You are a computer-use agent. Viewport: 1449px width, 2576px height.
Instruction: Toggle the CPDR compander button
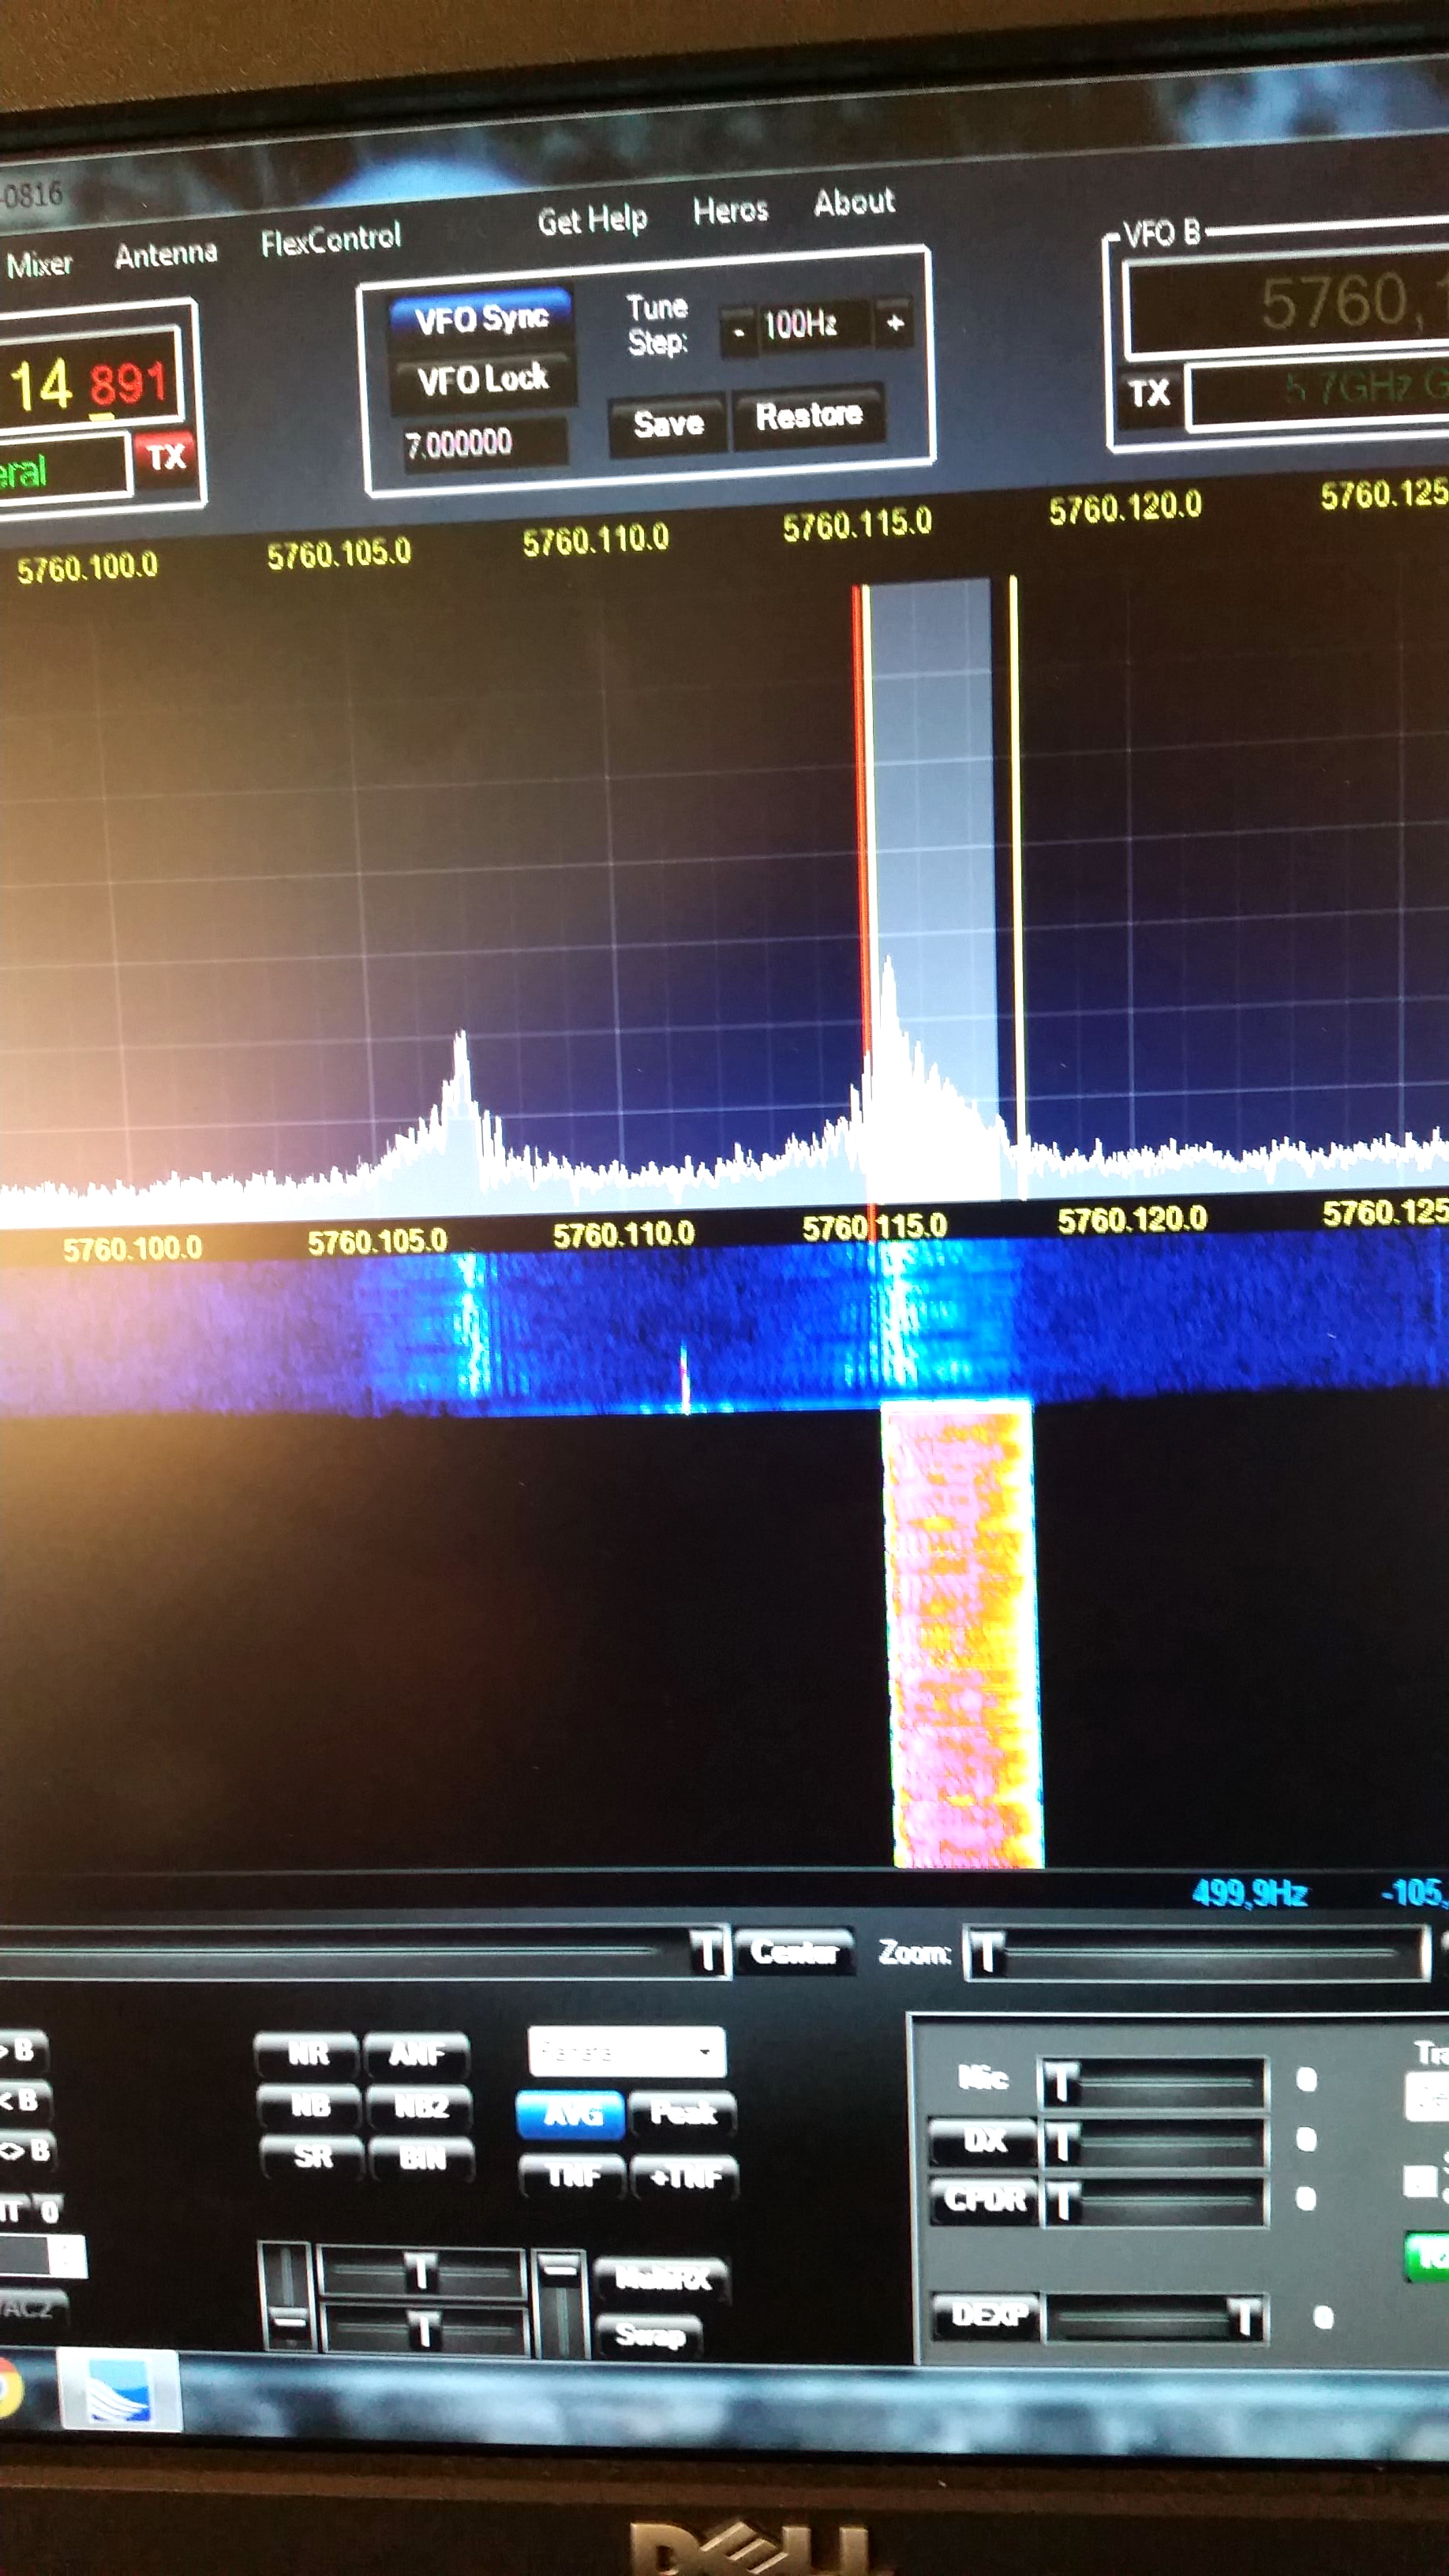(985, 2200)
